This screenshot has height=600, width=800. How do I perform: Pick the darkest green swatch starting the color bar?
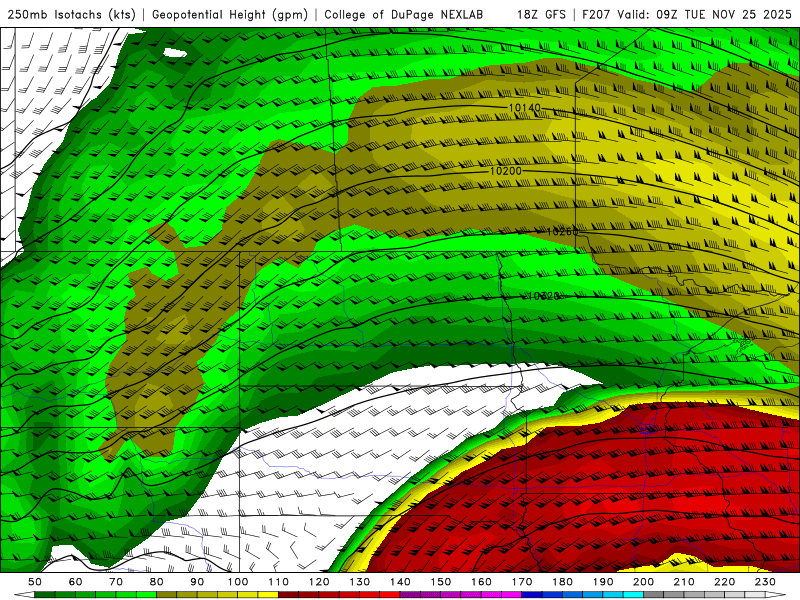pos(45,595)
